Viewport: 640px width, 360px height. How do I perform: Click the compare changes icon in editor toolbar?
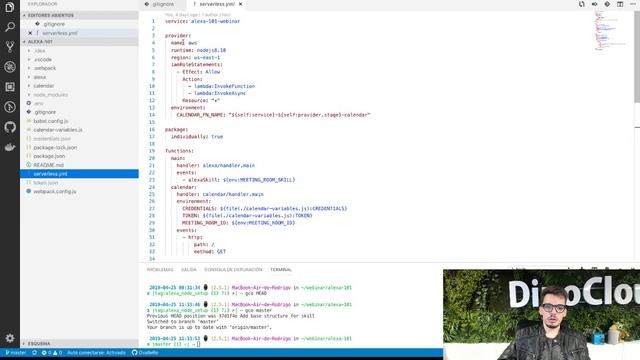tap(582, 4)
